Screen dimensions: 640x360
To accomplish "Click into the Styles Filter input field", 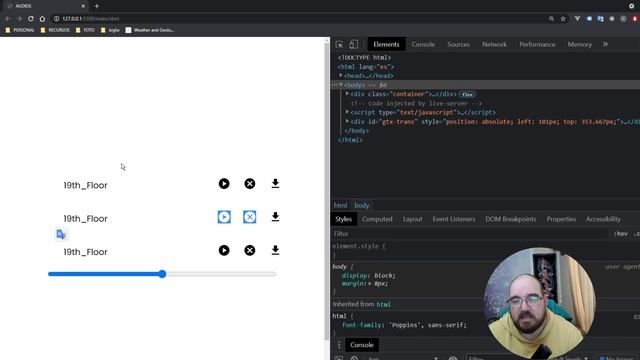I will tap(469, 234).
